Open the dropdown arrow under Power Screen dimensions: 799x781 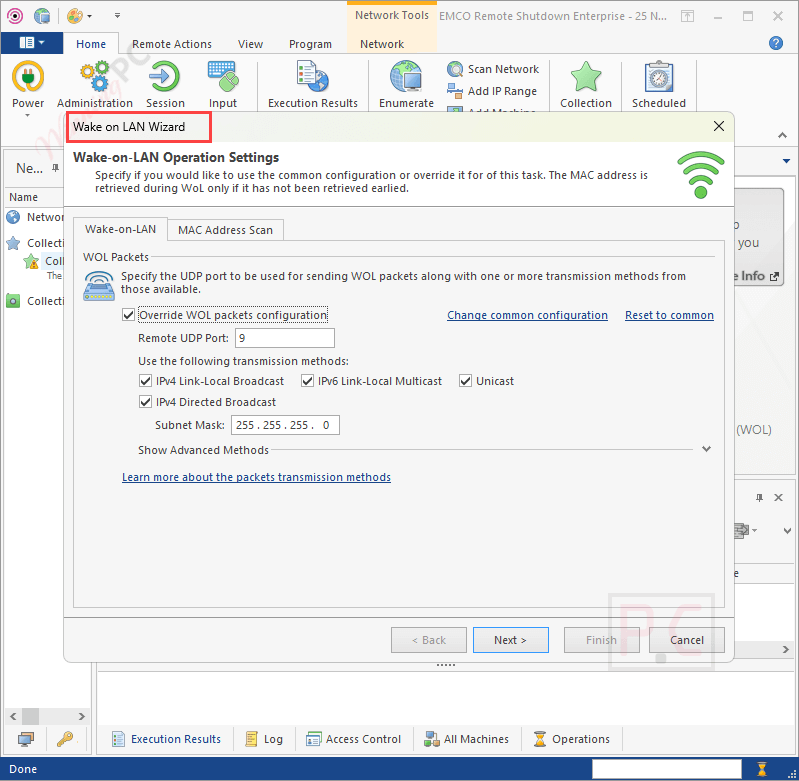point(28,116)
